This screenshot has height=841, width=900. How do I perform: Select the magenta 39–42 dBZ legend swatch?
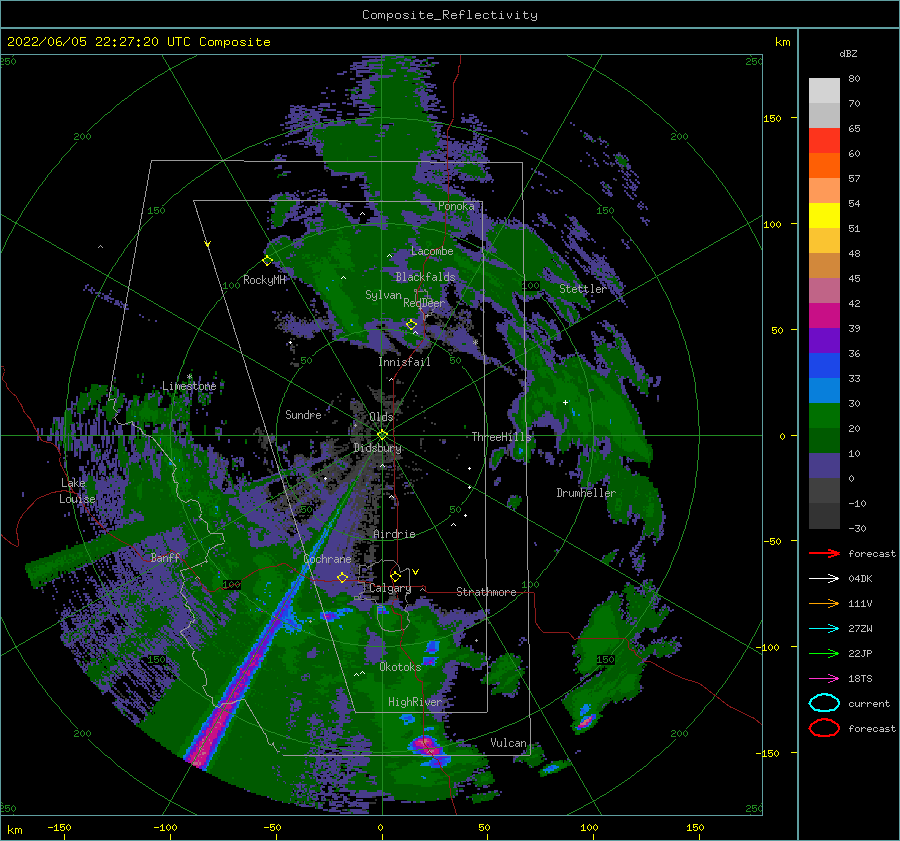[824, 316]
